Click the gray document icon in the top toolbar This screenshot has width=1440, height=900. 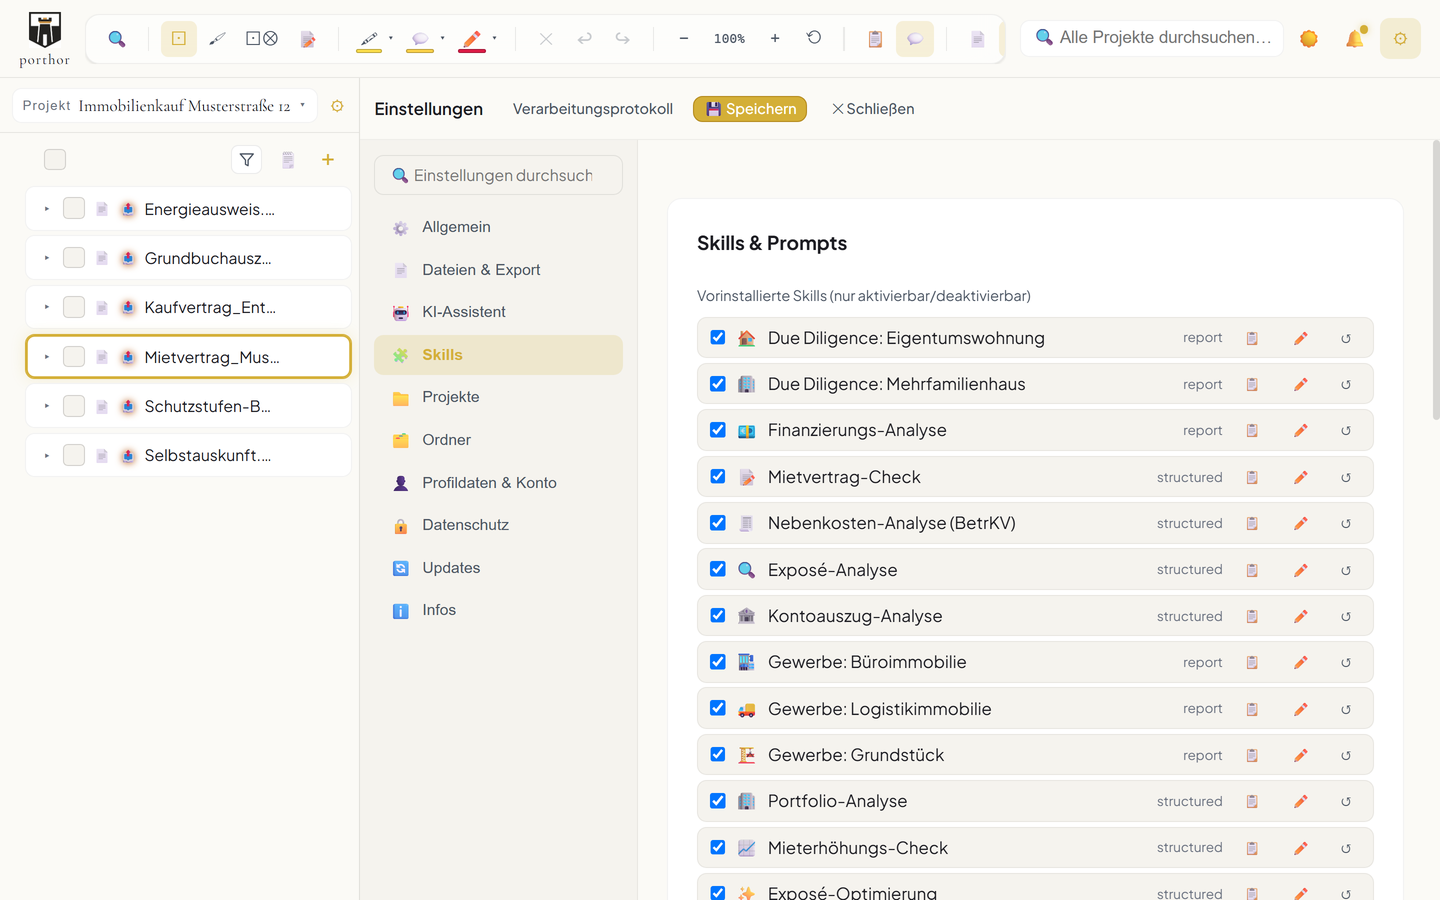tap(977, 39)
